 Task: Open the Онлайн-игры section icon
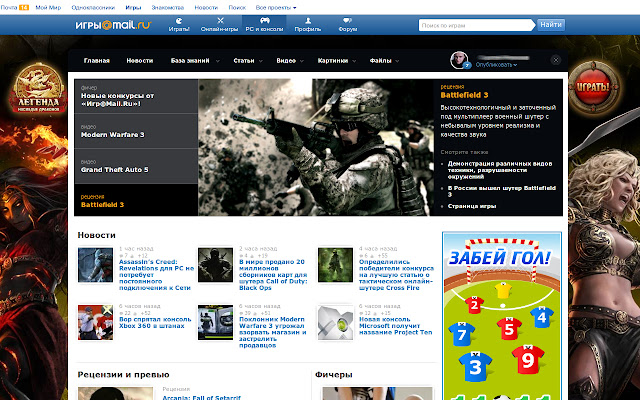[x=220, y=20]
